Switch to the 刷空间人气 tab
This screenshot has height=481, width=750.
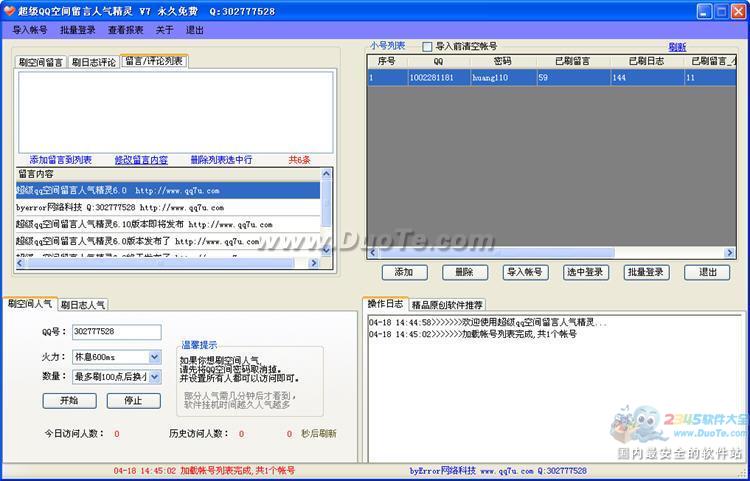pyautogui.click(x=30, y=304)
